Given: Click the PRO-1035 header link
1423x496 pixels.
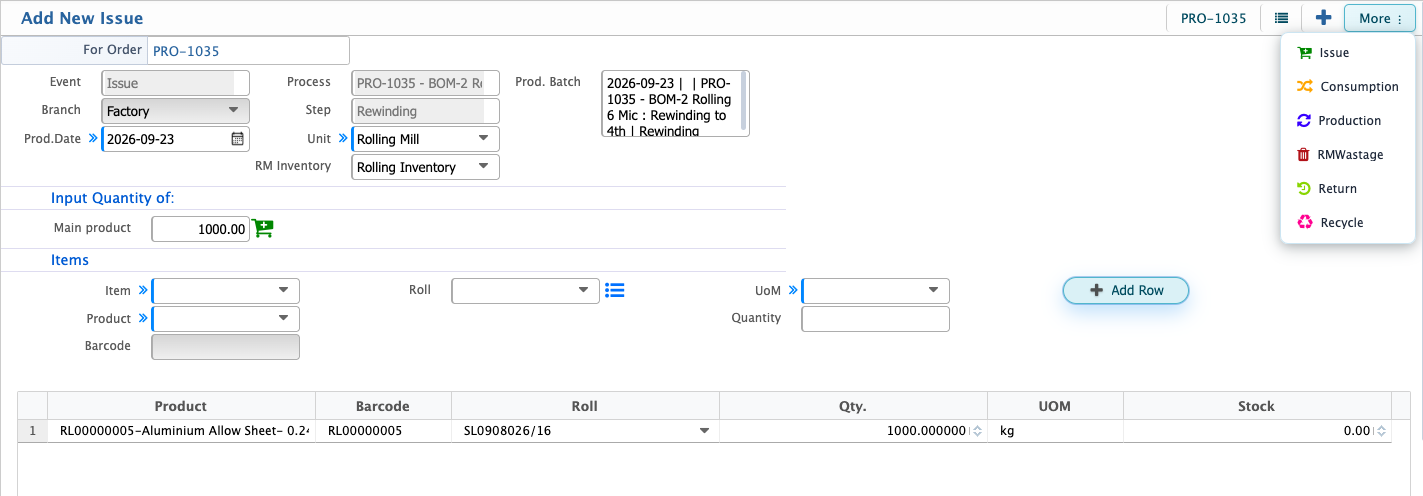Looking at the screenshot, I should pos(1213,18).
